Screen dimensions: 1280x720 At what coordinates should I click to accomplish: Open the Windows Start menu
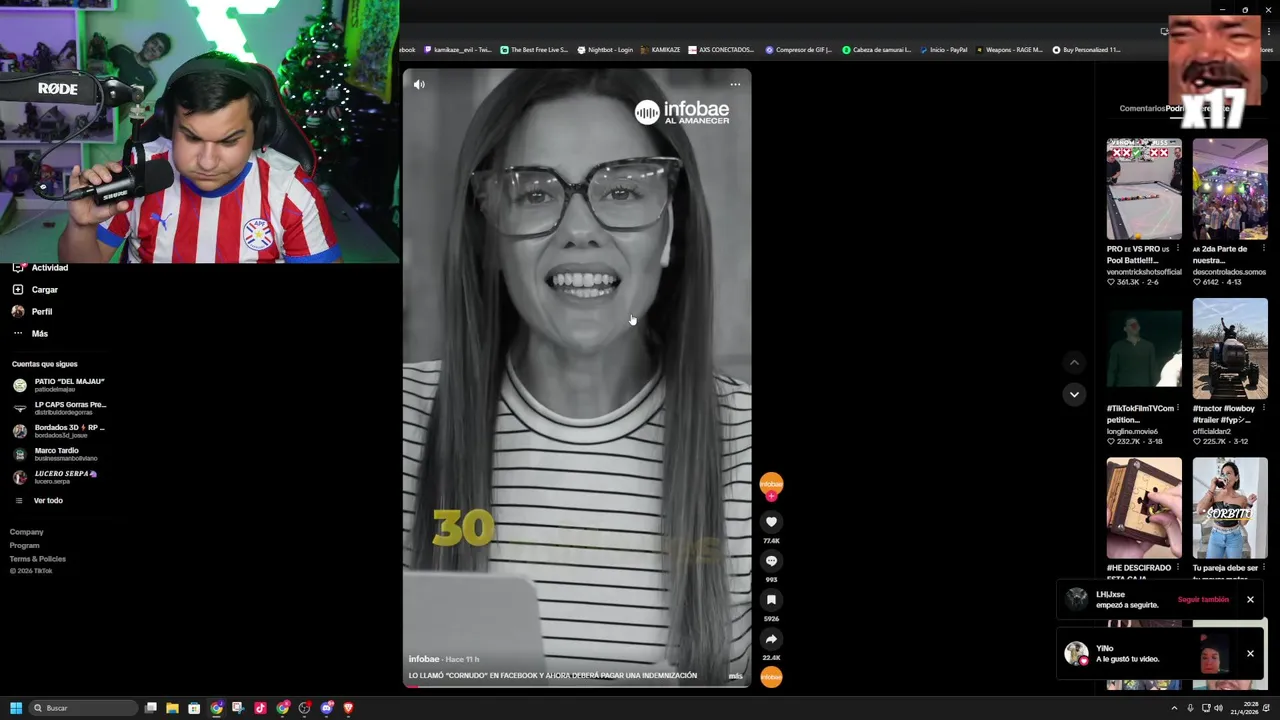(x=16, y=708)
